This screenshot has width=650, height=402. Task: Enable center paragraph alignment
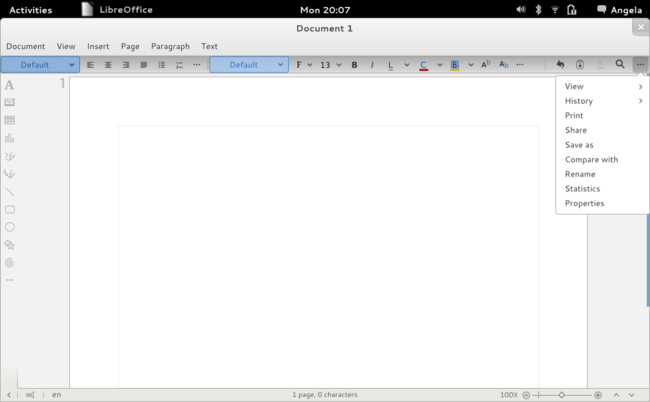tap(108, 65)
